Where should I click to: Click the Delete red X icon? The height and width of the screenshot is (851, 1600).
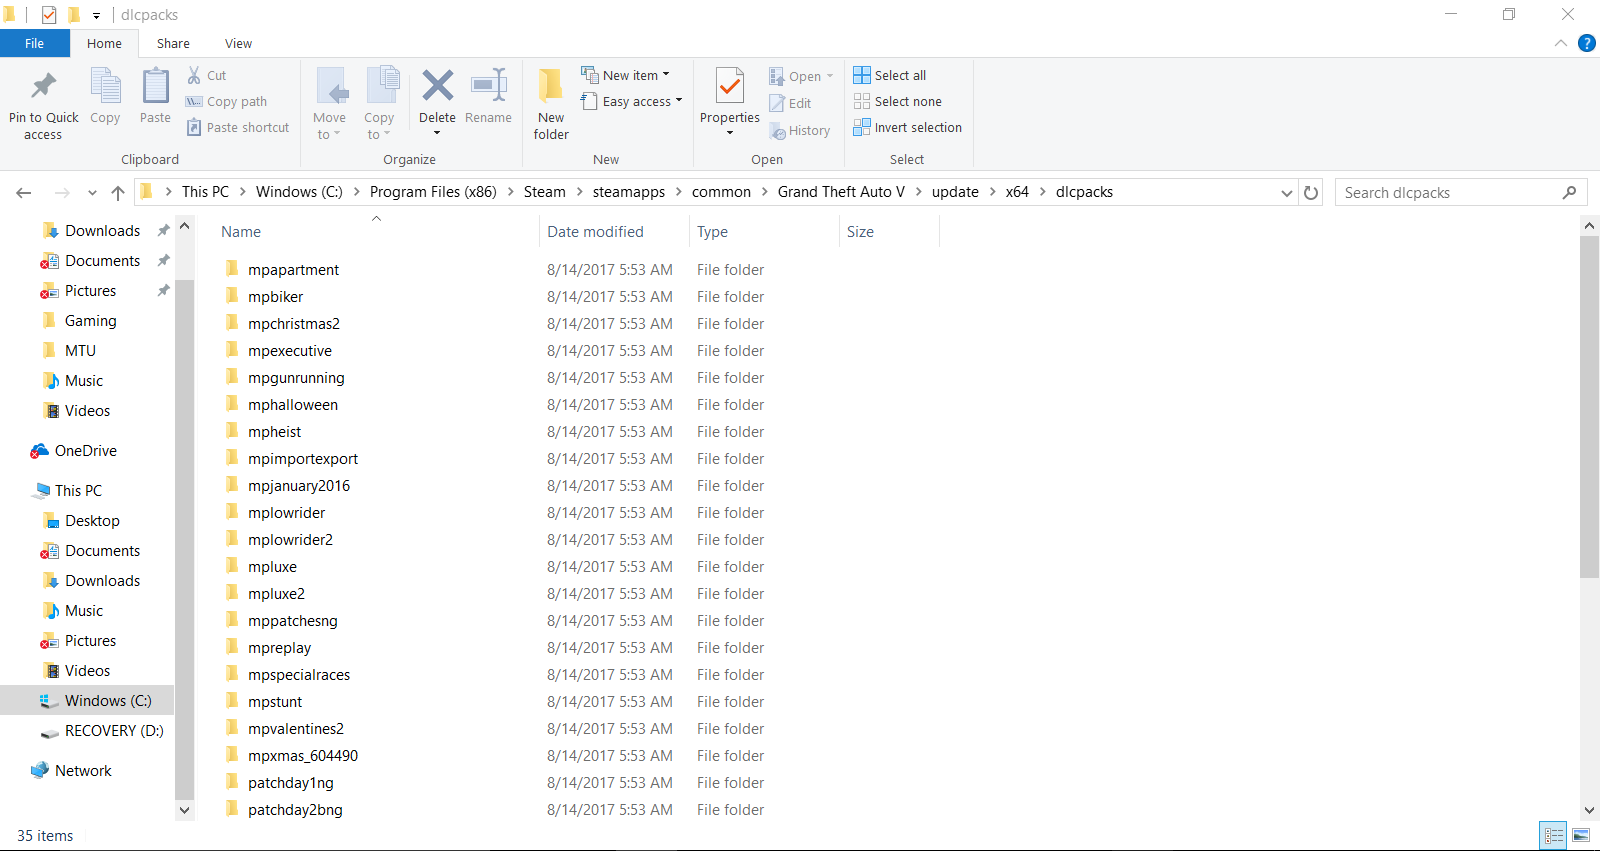coord(437,86)
